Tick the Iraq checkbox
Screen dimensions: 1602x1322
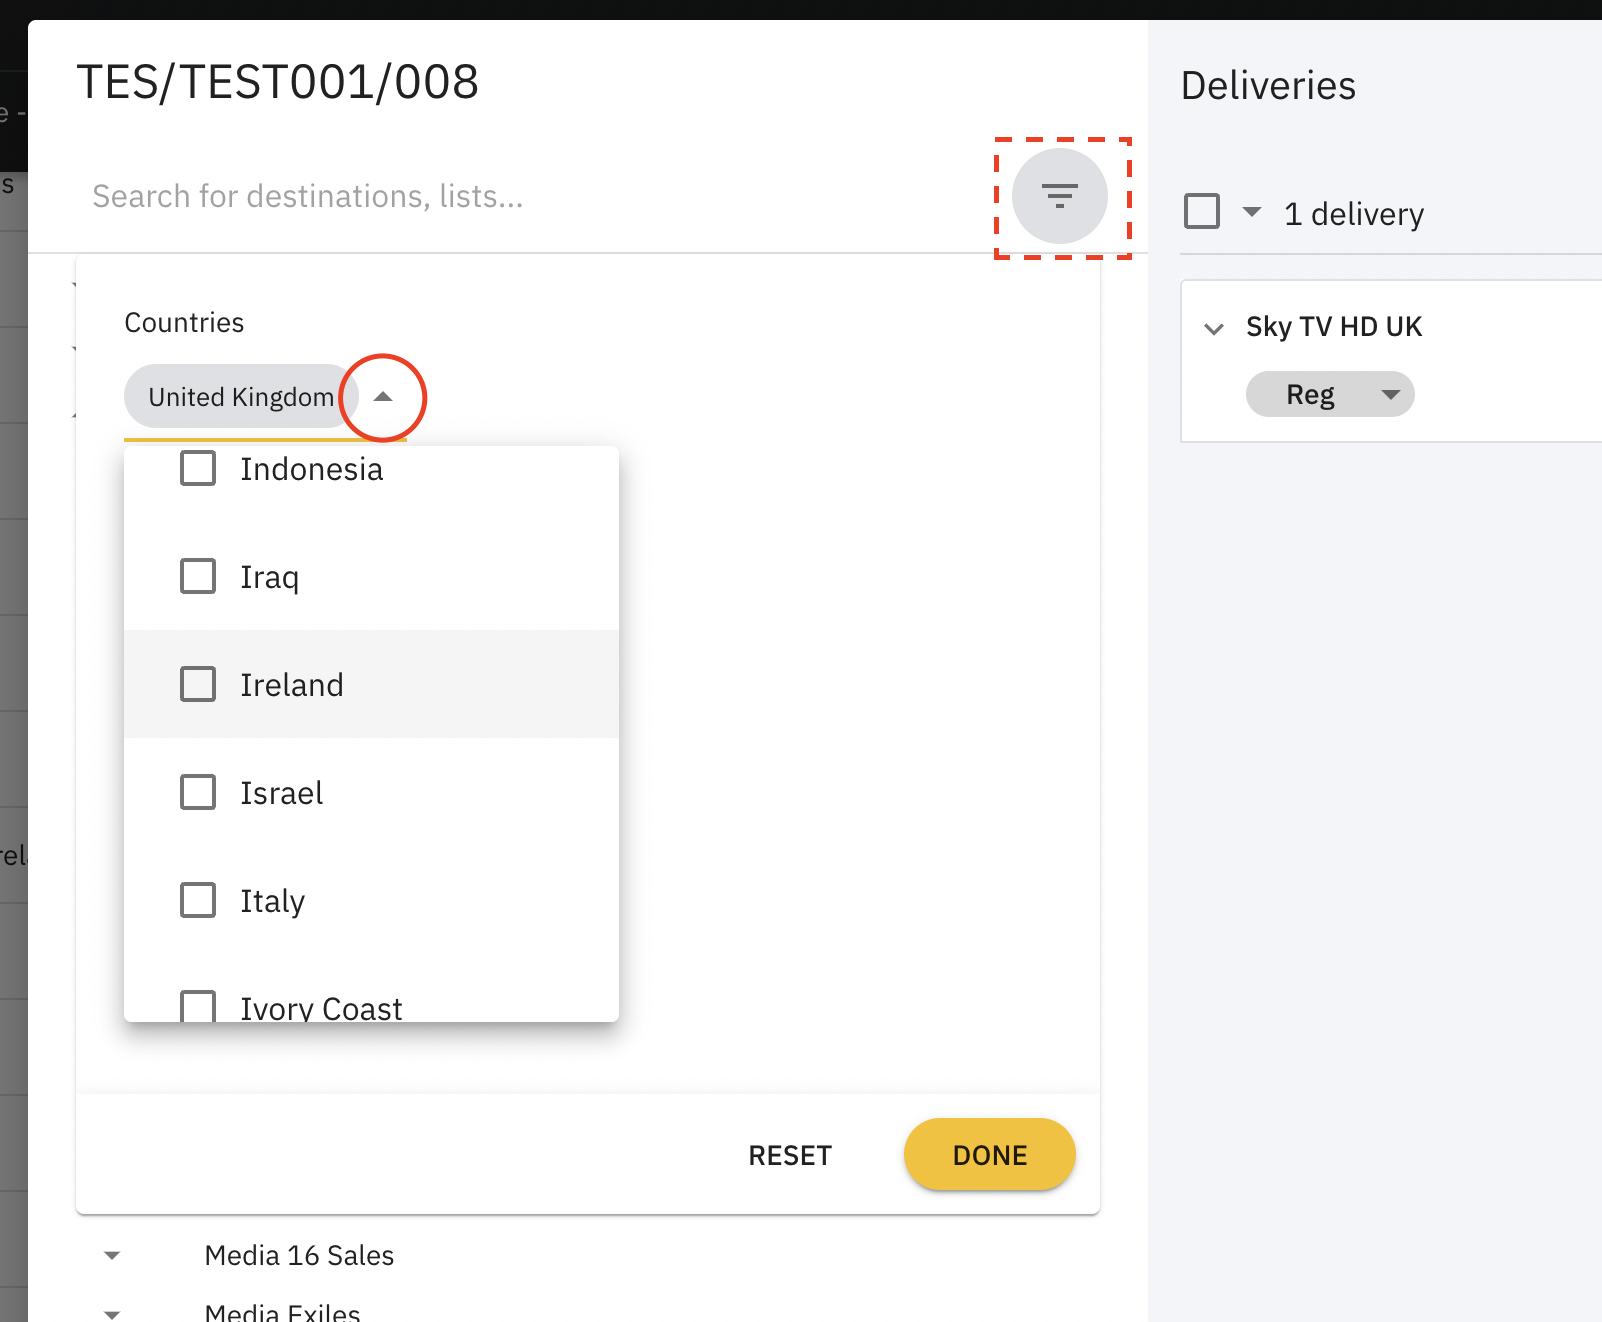point(198,576)
